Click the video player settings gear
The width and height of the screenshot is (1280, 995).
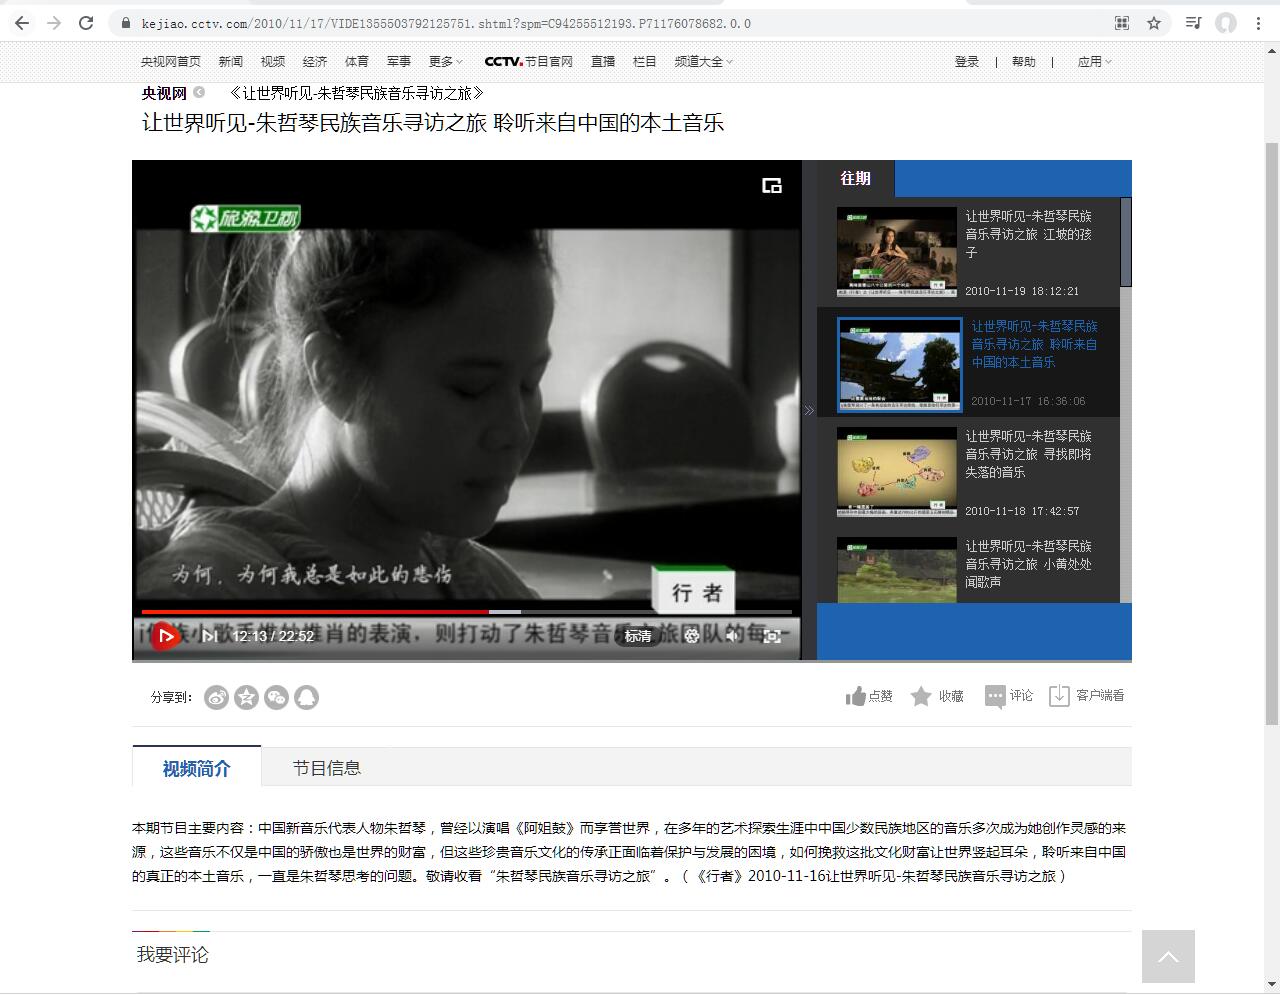(x=691, y=636)
